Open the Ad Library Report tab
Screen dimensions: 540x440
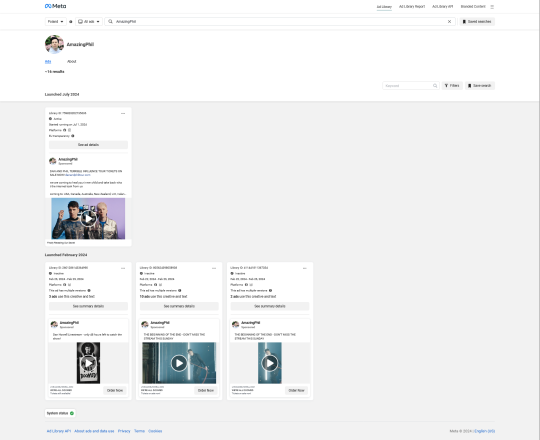coord(412,7)
